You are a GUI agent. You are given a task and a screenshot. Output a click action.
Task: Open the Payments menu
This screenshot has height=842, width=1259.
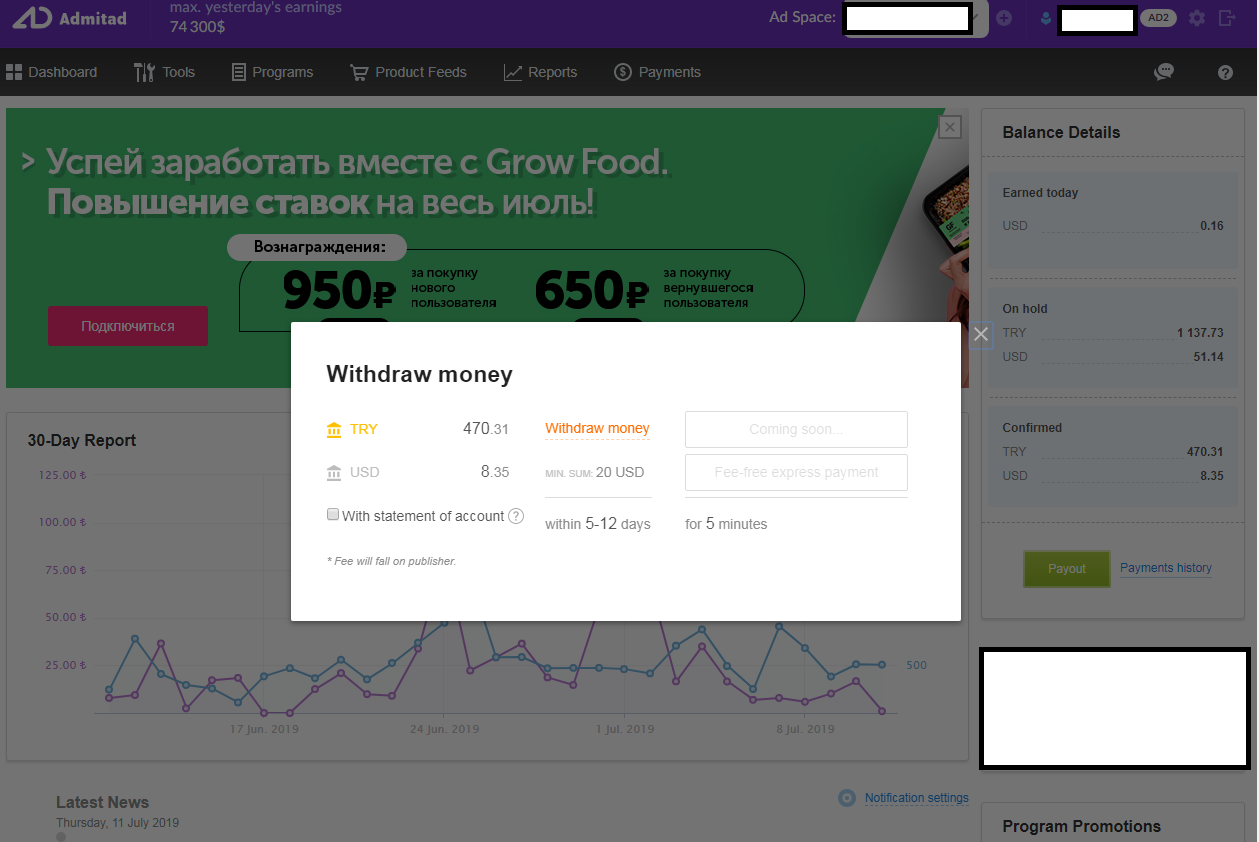tap(657, 72)
